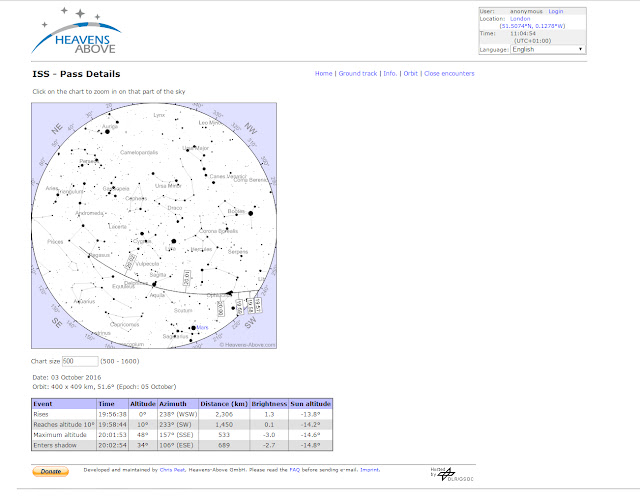
Task: Click the Heavens Above logo
Action: tap(76, 31)
